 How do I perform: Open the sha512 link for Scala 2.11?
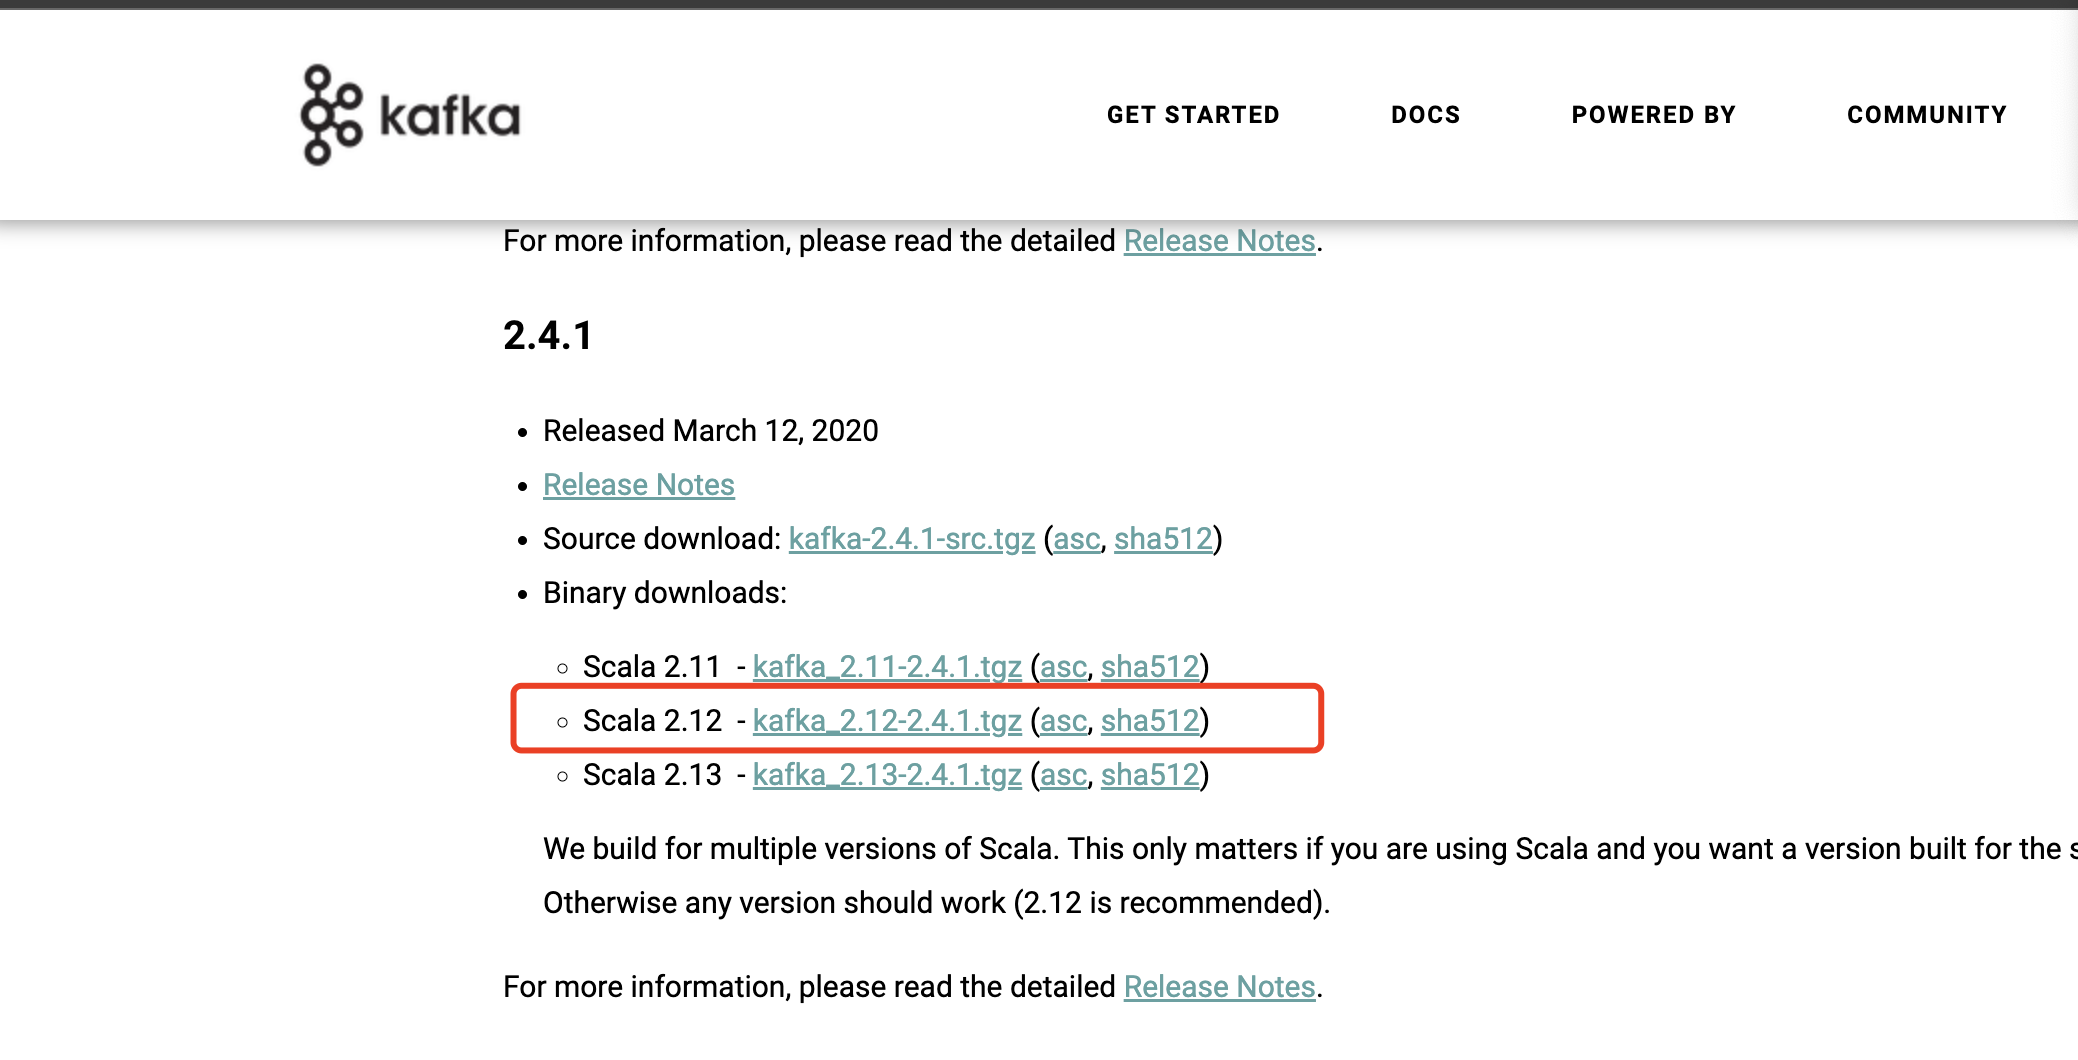coord(1150,667)
